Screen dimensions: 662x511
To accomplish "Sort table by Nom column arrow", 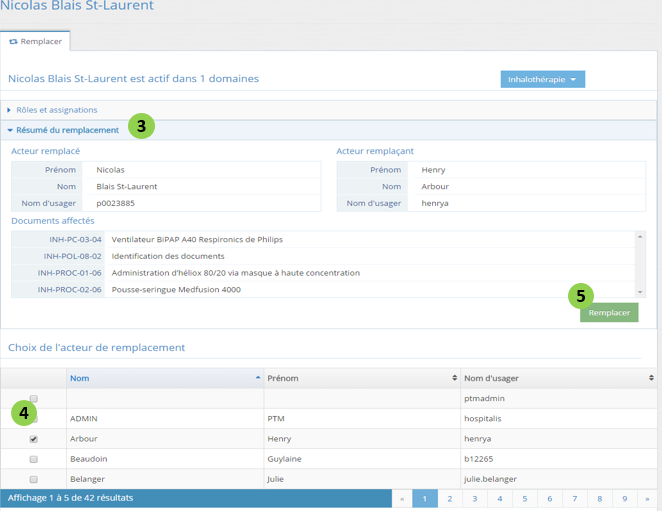I will (x=258, y=378).
